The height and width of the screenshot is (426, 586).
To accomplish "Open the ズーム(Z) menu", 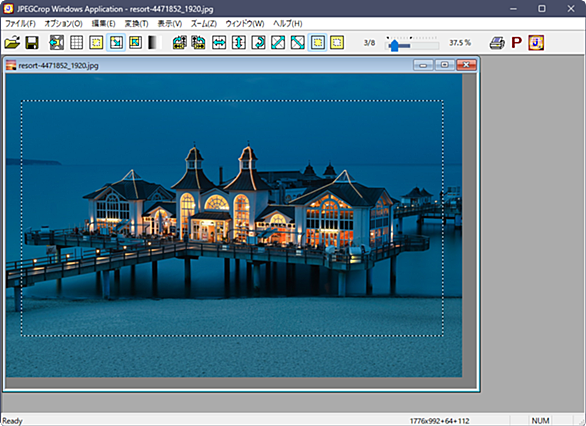I will click(x=204, y=24).
